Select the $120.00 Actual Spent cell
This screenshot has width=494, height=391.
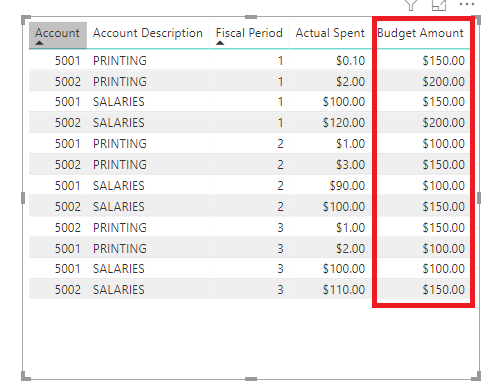tap(344, 123)
